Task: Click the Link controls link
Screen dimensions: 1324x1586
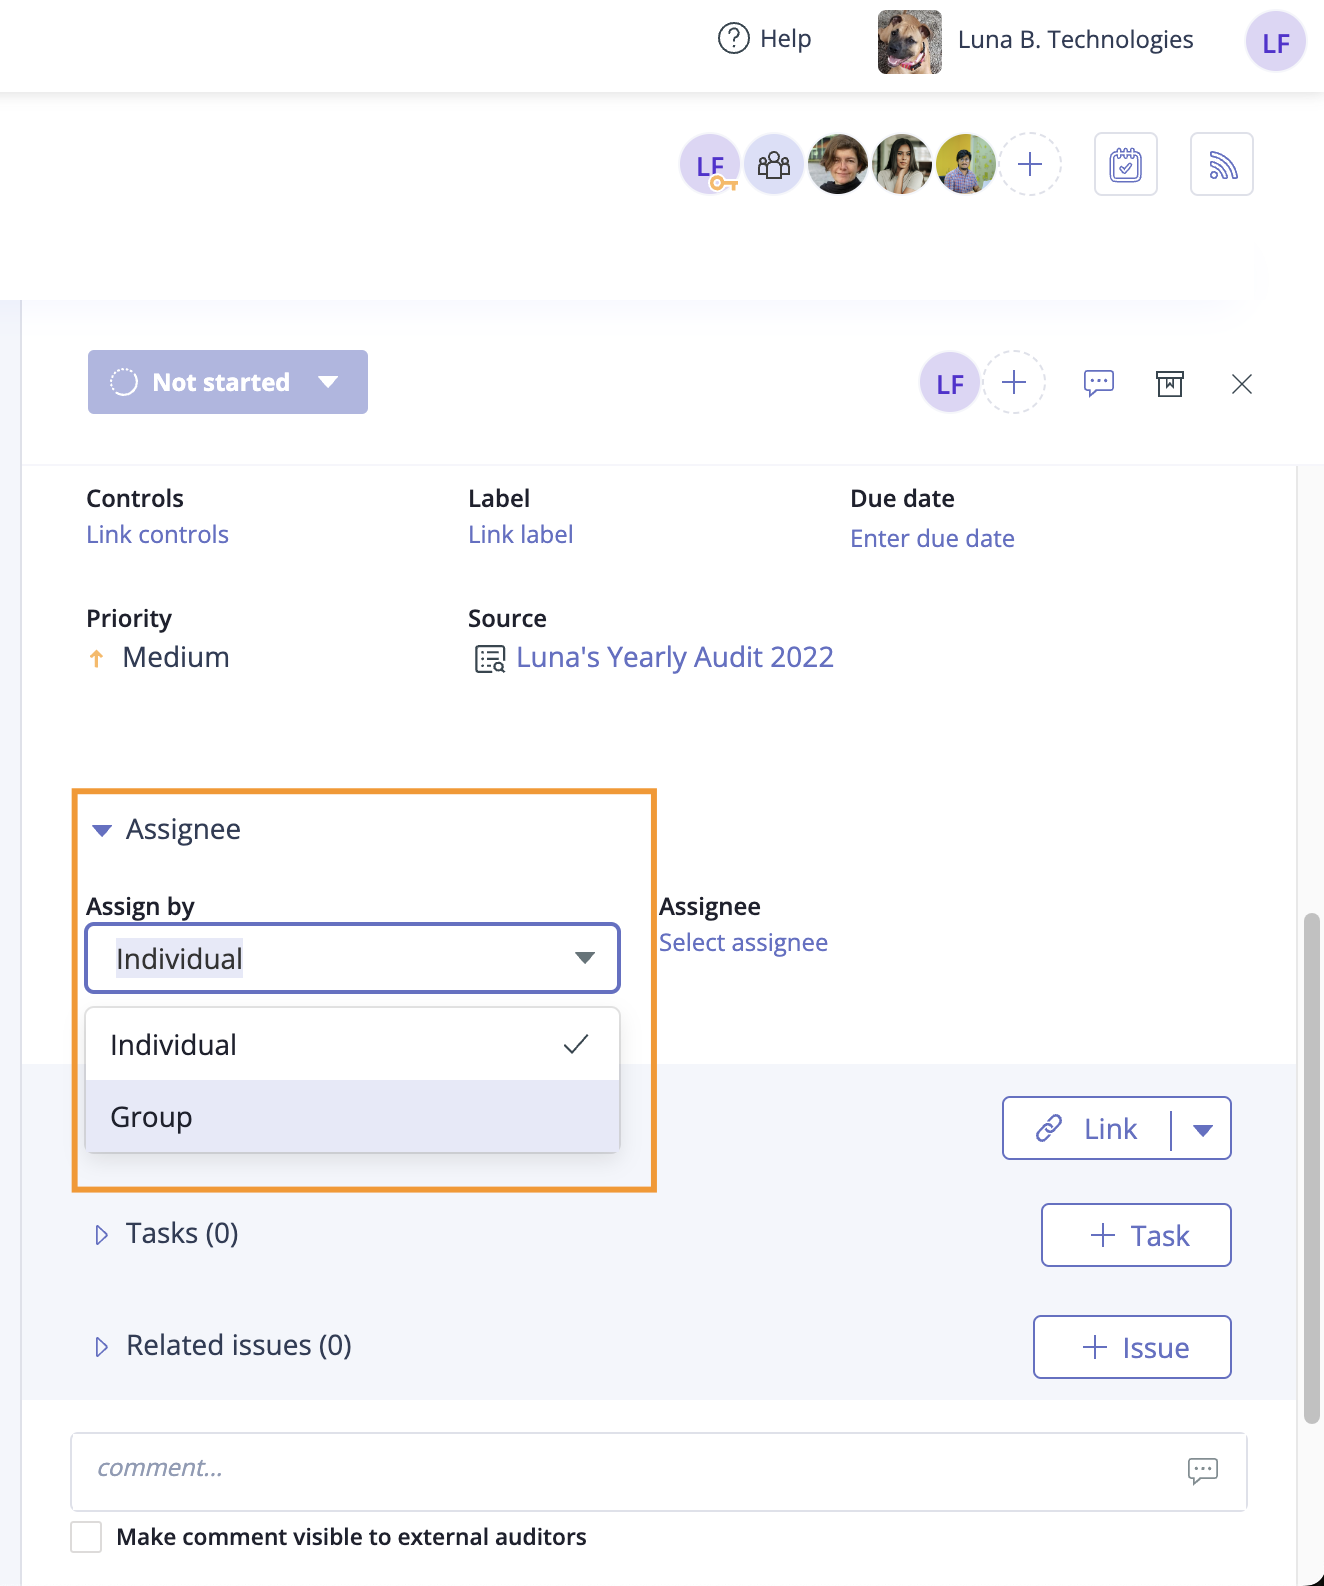Action: [158, 535]
